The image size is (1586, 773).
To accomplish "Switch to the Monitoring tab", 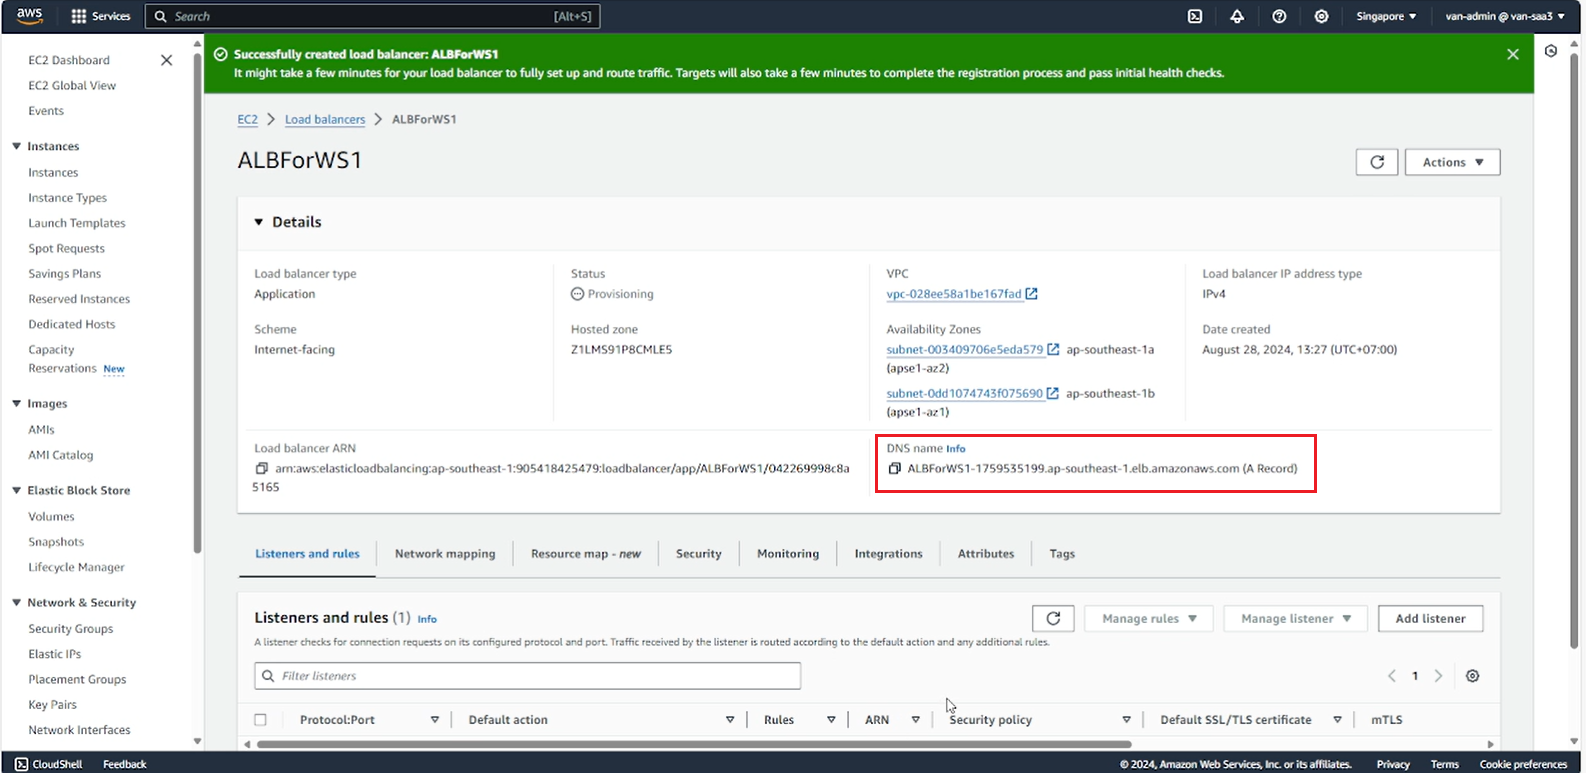I will 788,554.
